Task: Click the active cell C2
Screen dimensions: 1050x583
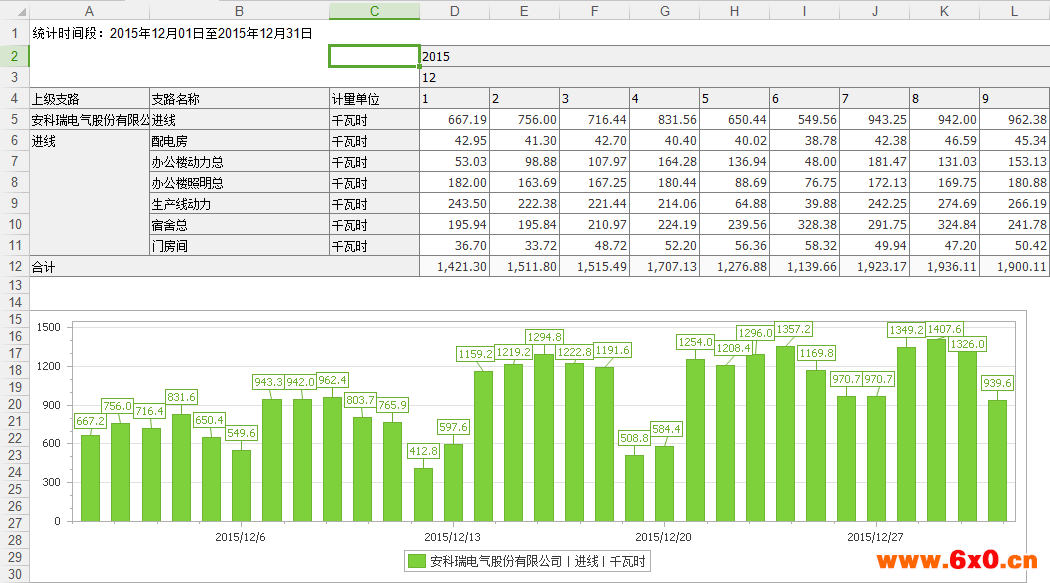Action: [374, 56]
